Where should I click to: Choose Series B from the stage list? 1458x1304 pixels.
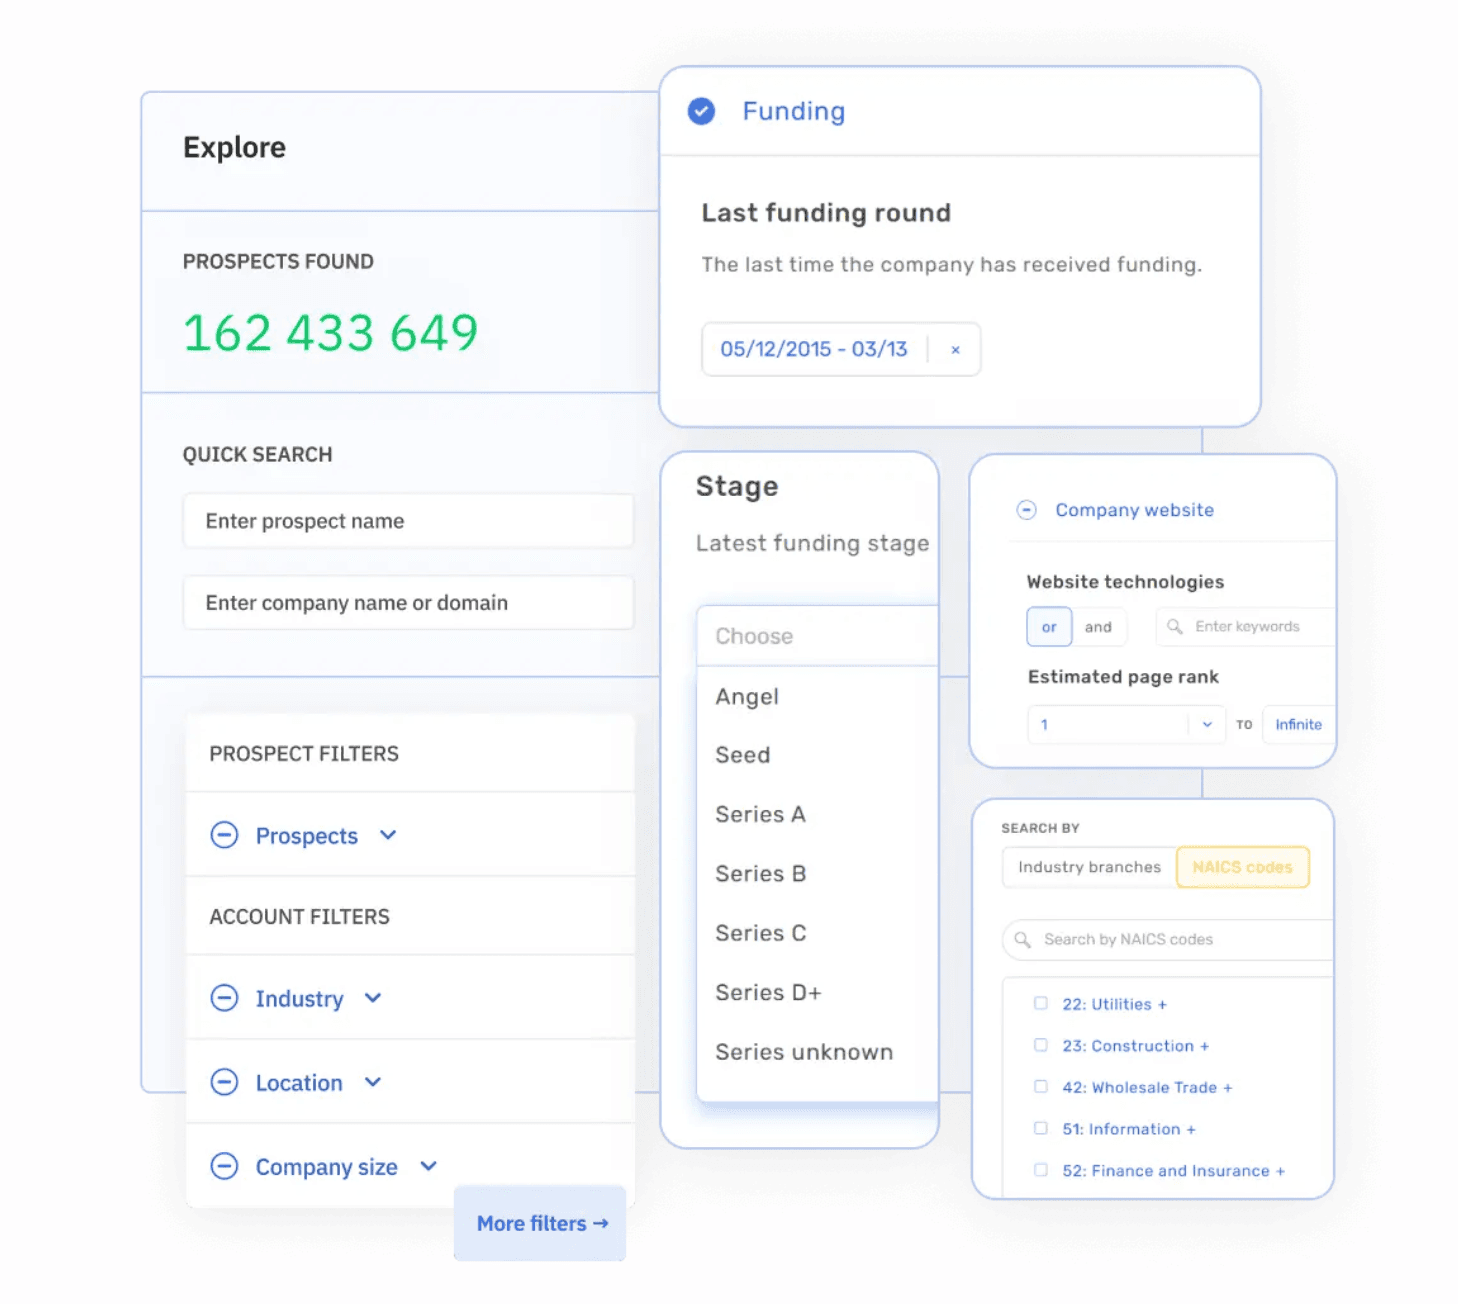coord(760,874)
